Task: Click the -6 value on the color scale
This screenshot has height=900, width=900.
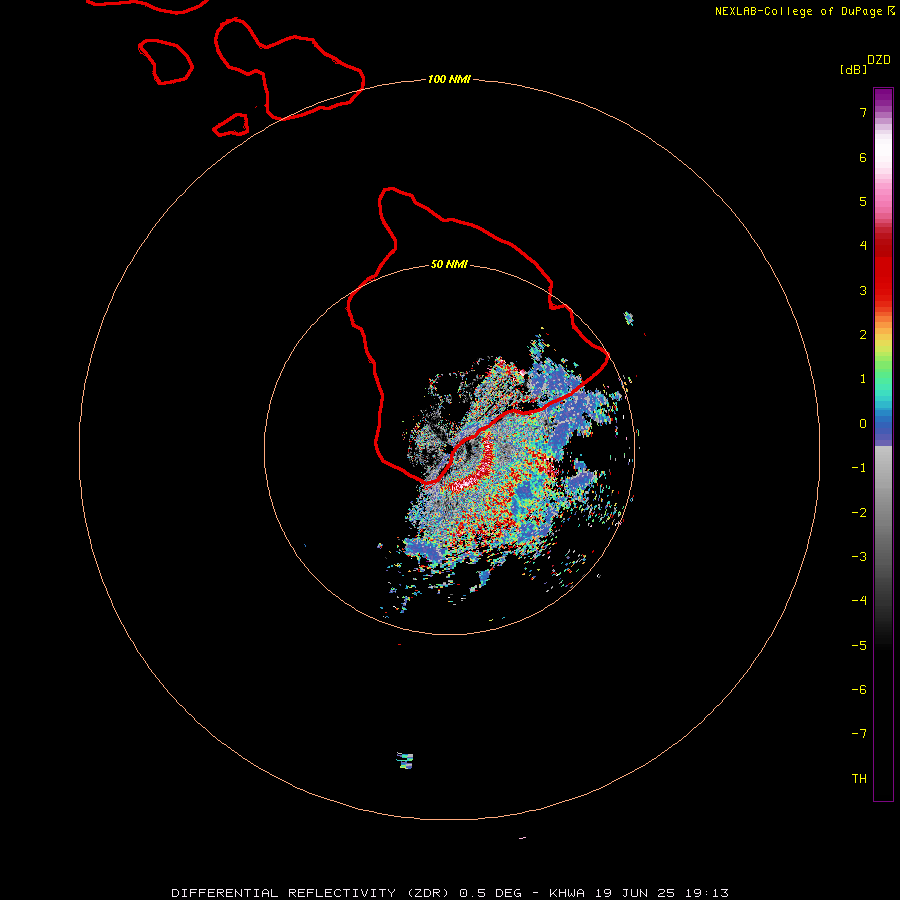Action: pyautogui.click(x=859, y=690)
